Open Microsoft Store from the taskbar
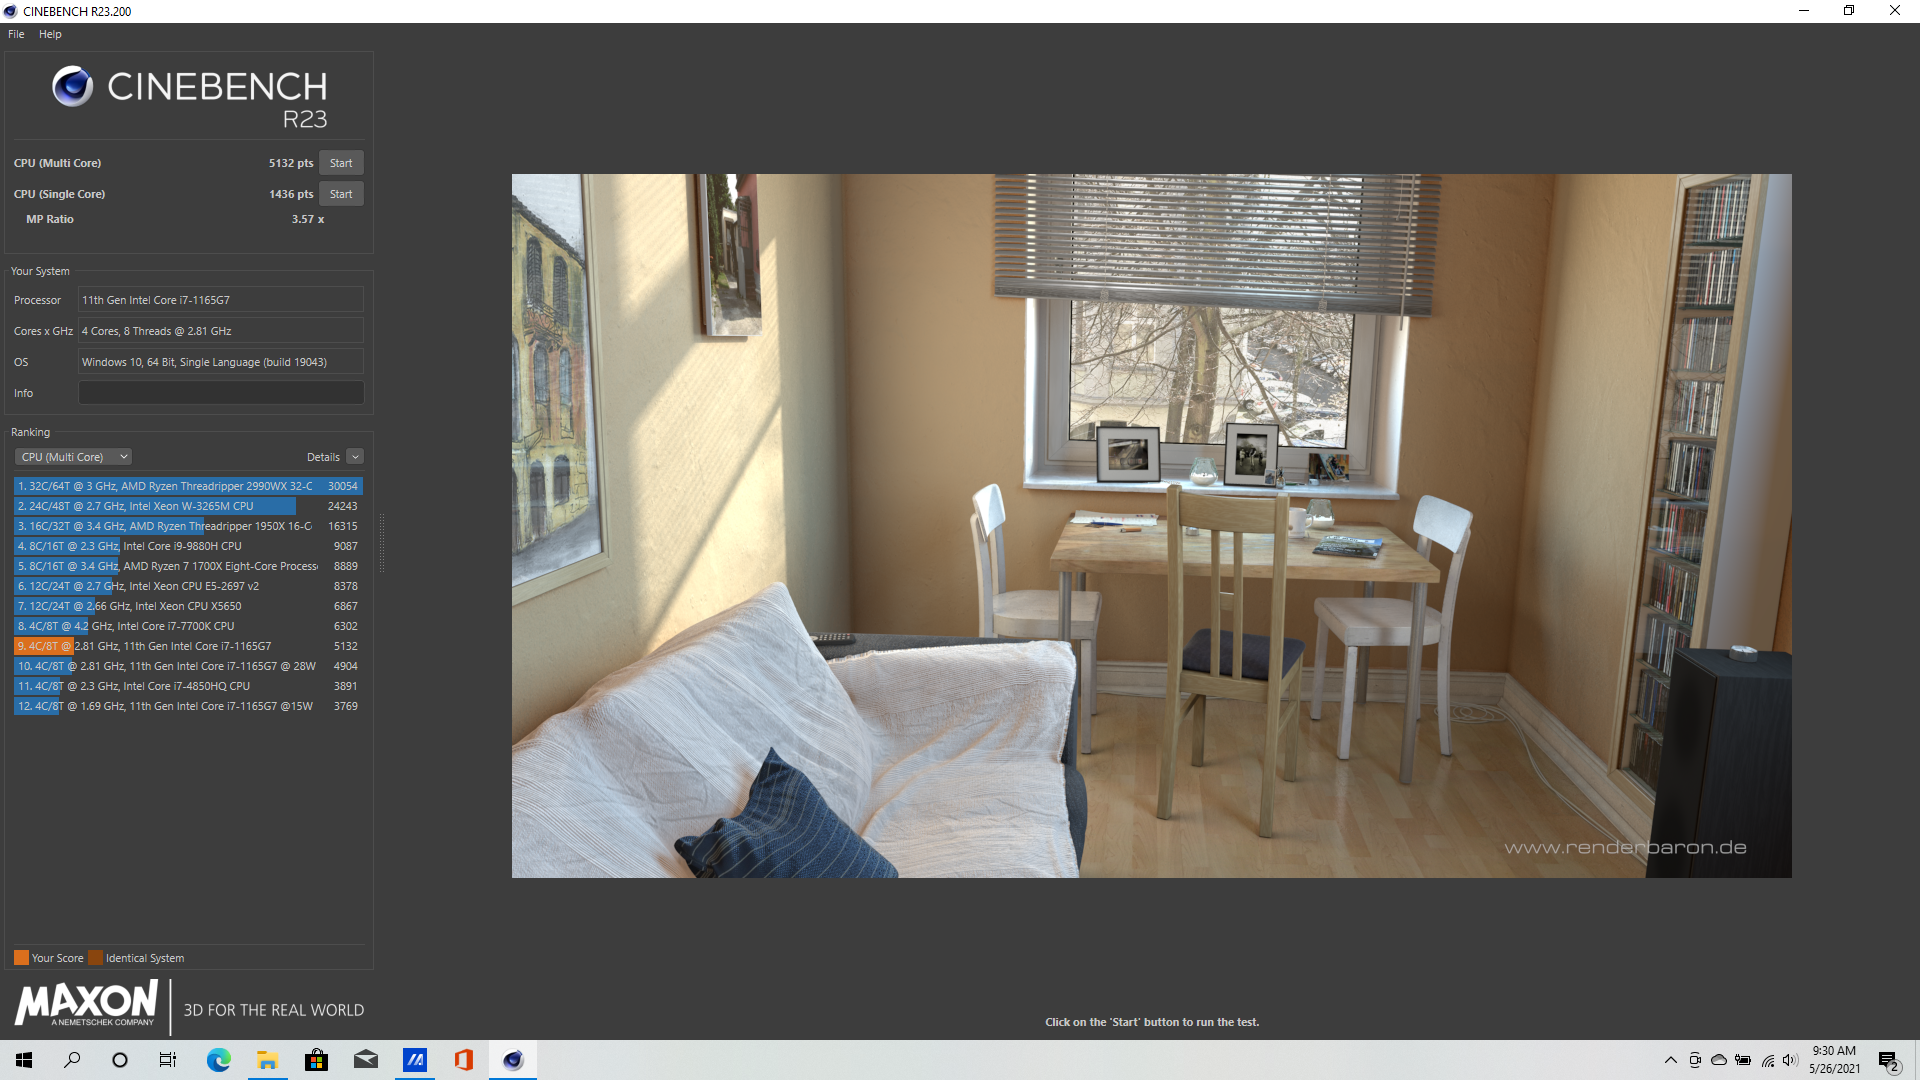 click(316, 1060)
